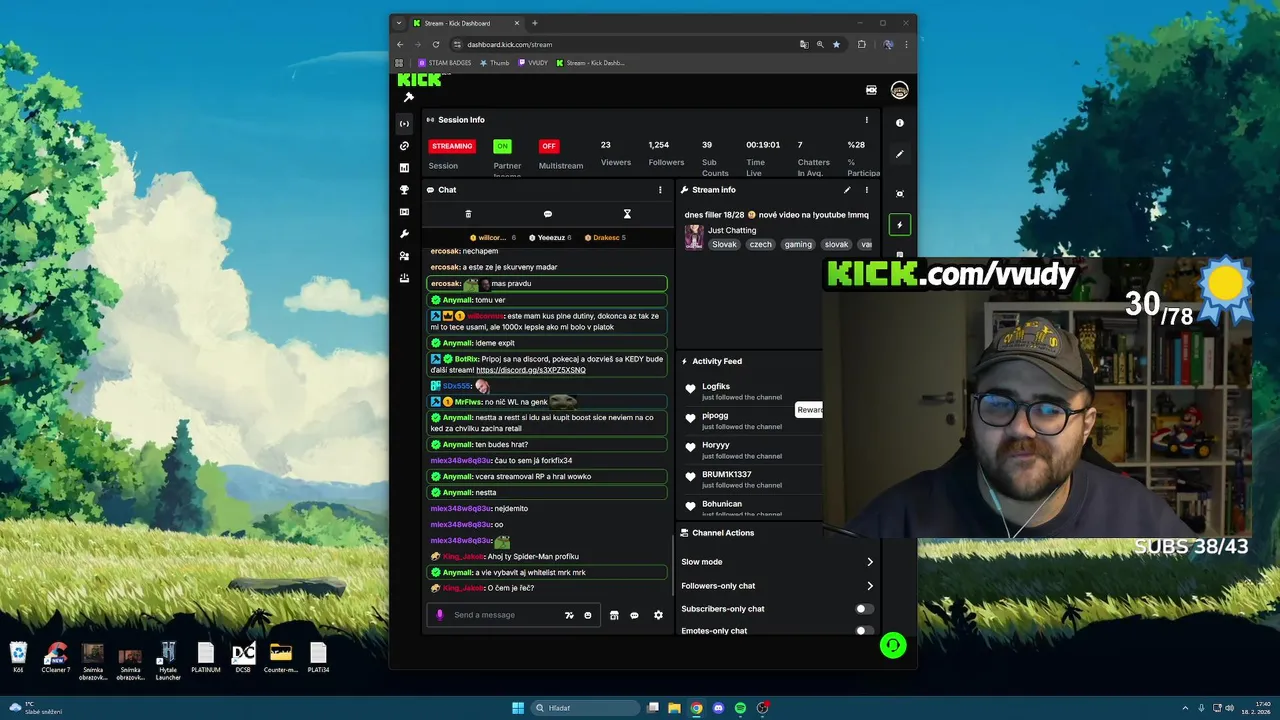
Task: Edit stream info with the pencil icon
Action: click(847, 190)
